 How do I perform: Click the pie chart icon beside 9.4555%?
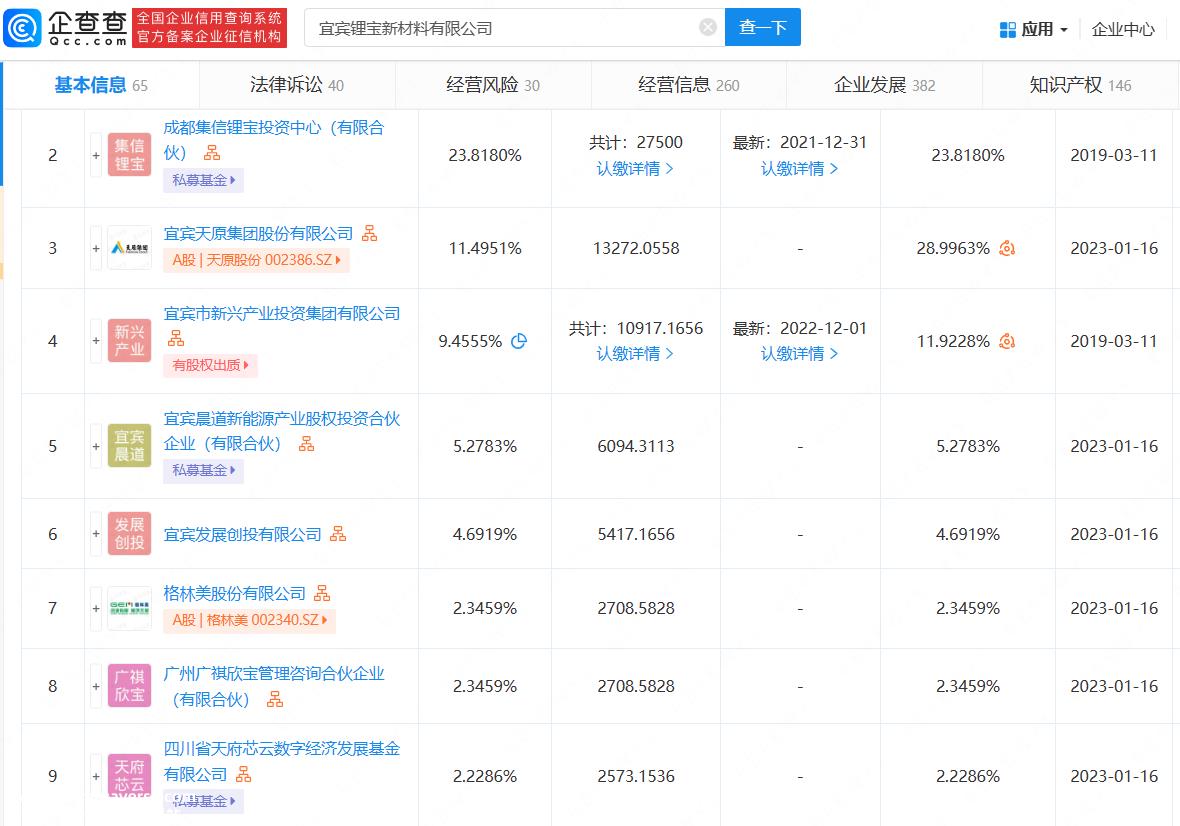(519, 341)
